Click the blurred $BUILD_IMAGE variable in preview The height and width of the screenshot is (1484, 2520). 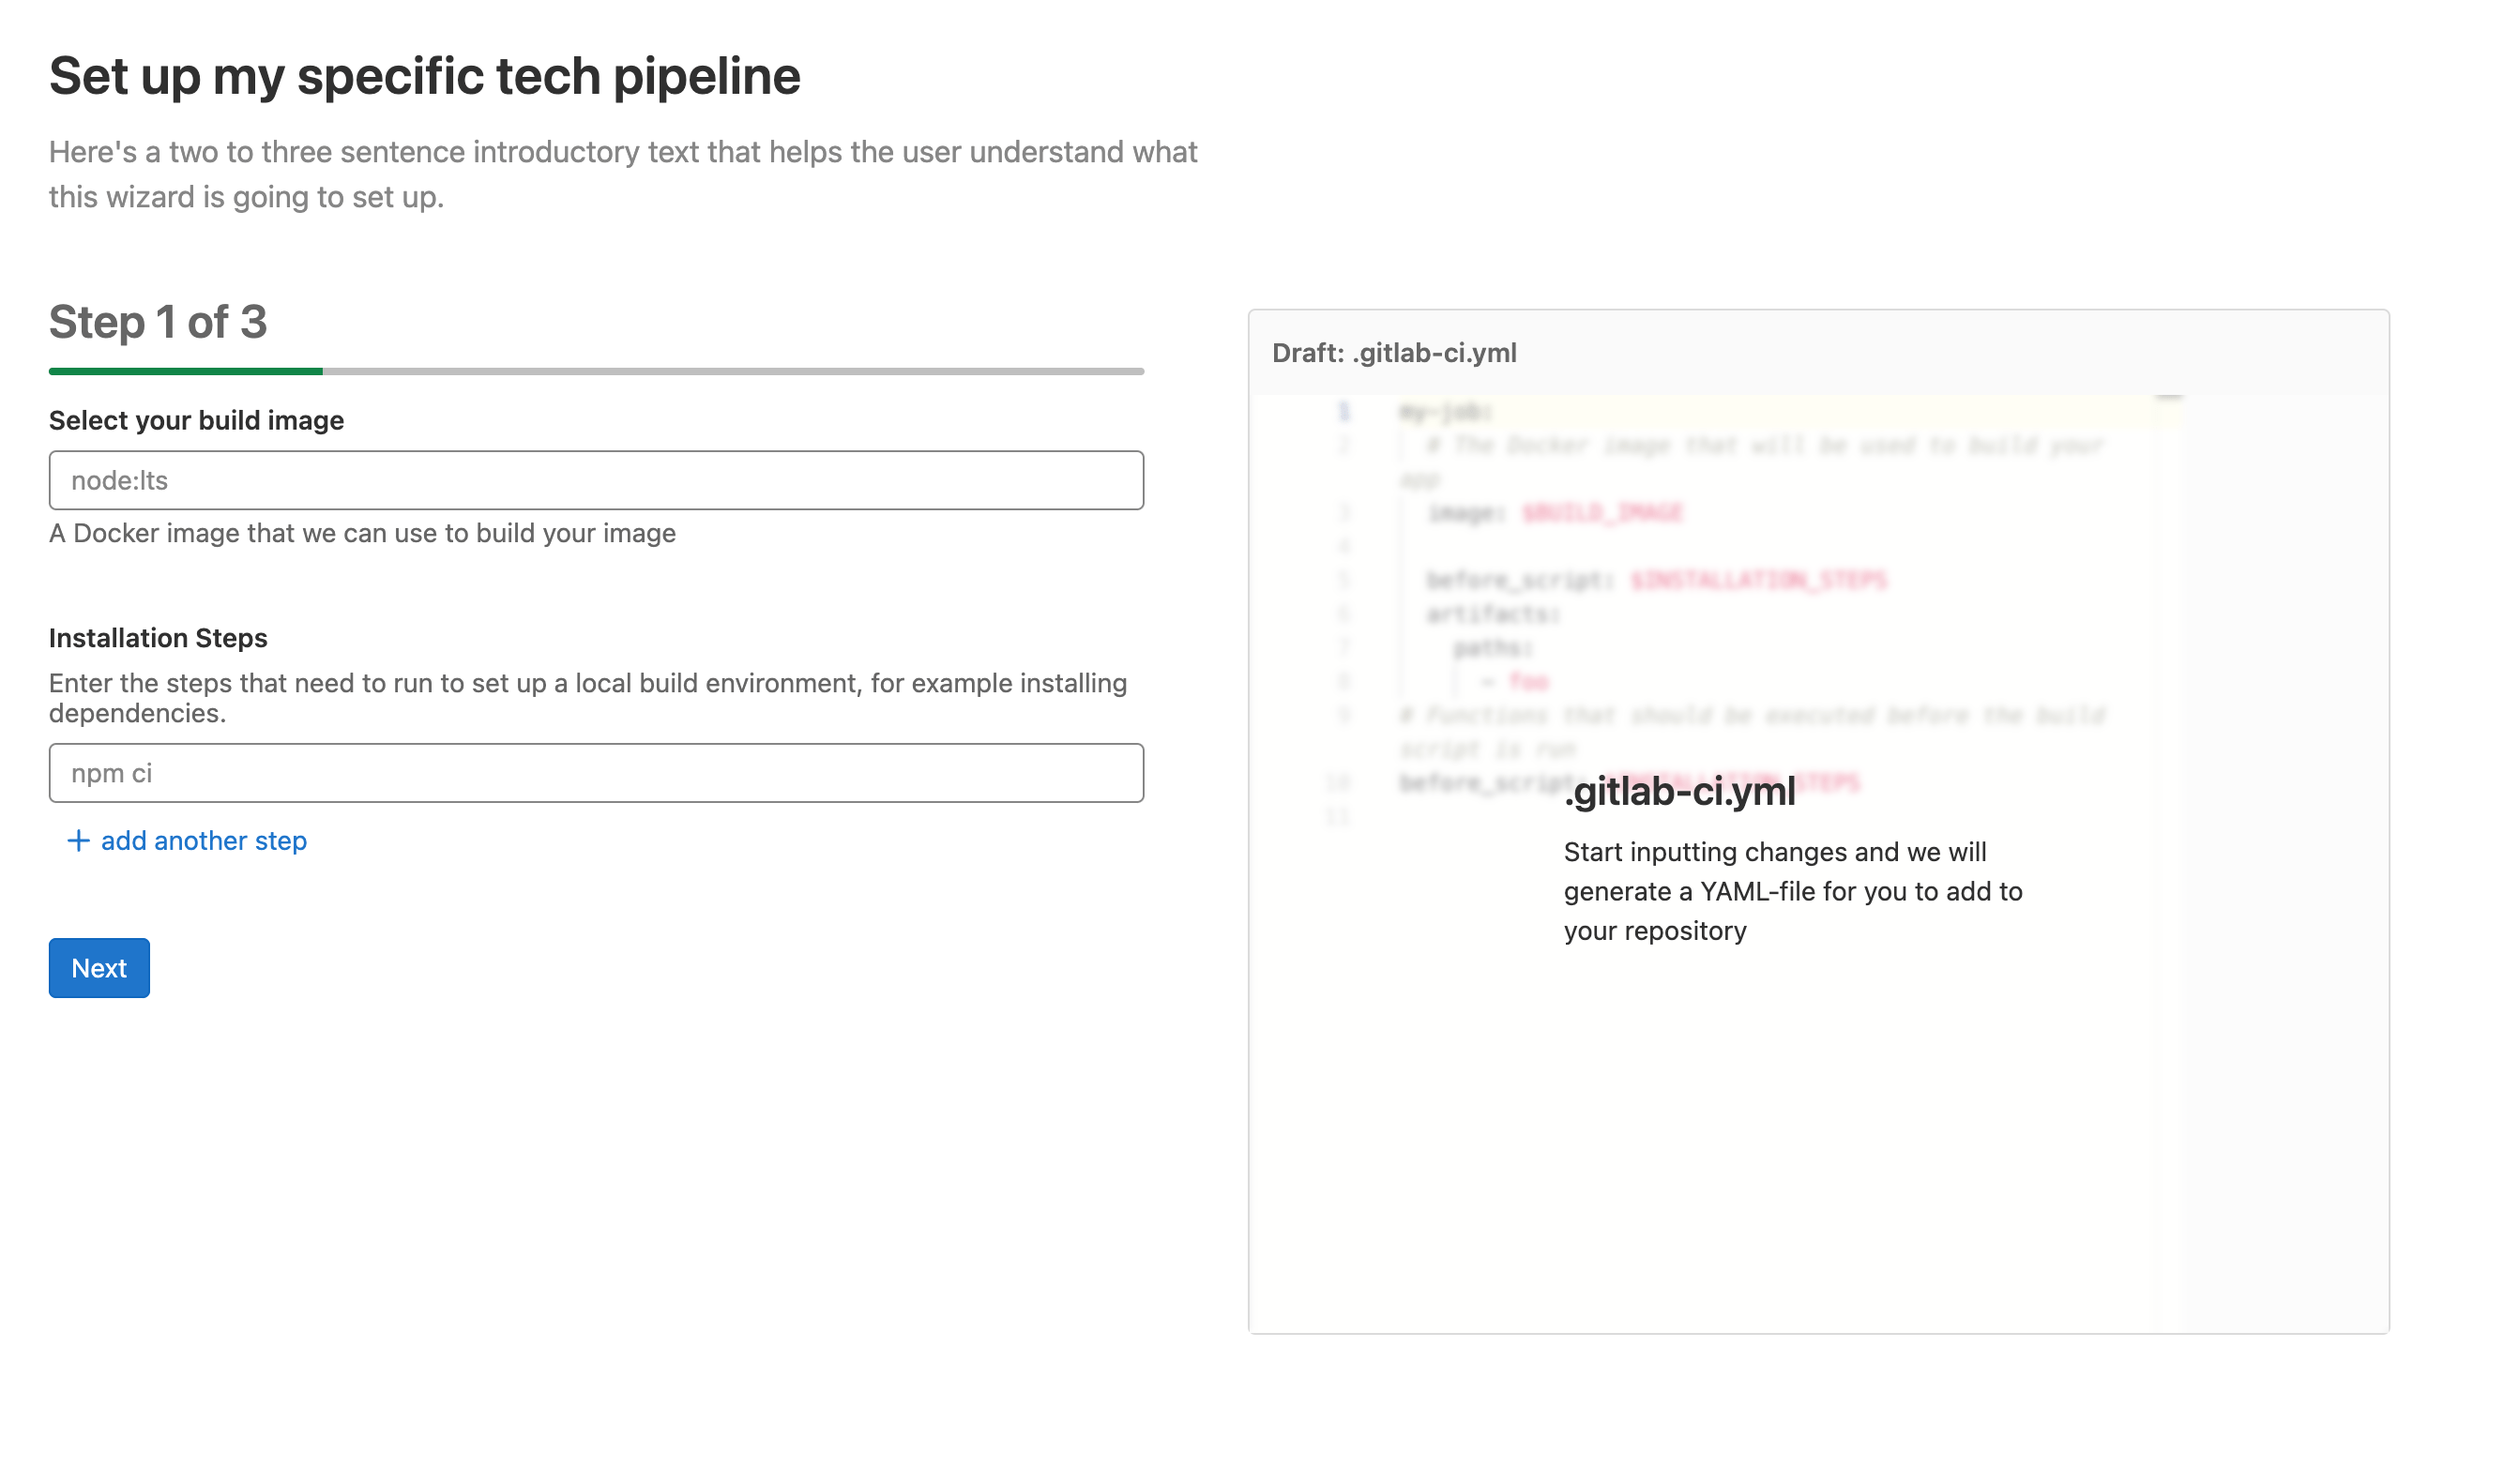pos(1602,513)
